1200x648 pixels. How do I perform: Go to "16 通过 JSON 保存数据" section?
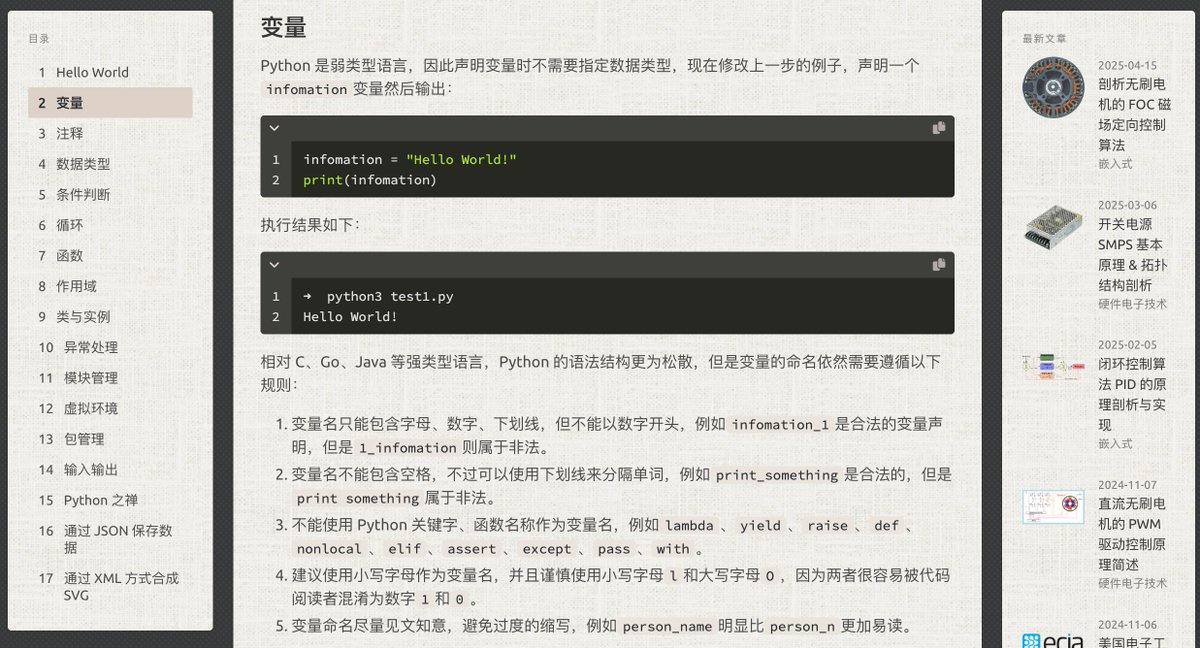[110, 539]
